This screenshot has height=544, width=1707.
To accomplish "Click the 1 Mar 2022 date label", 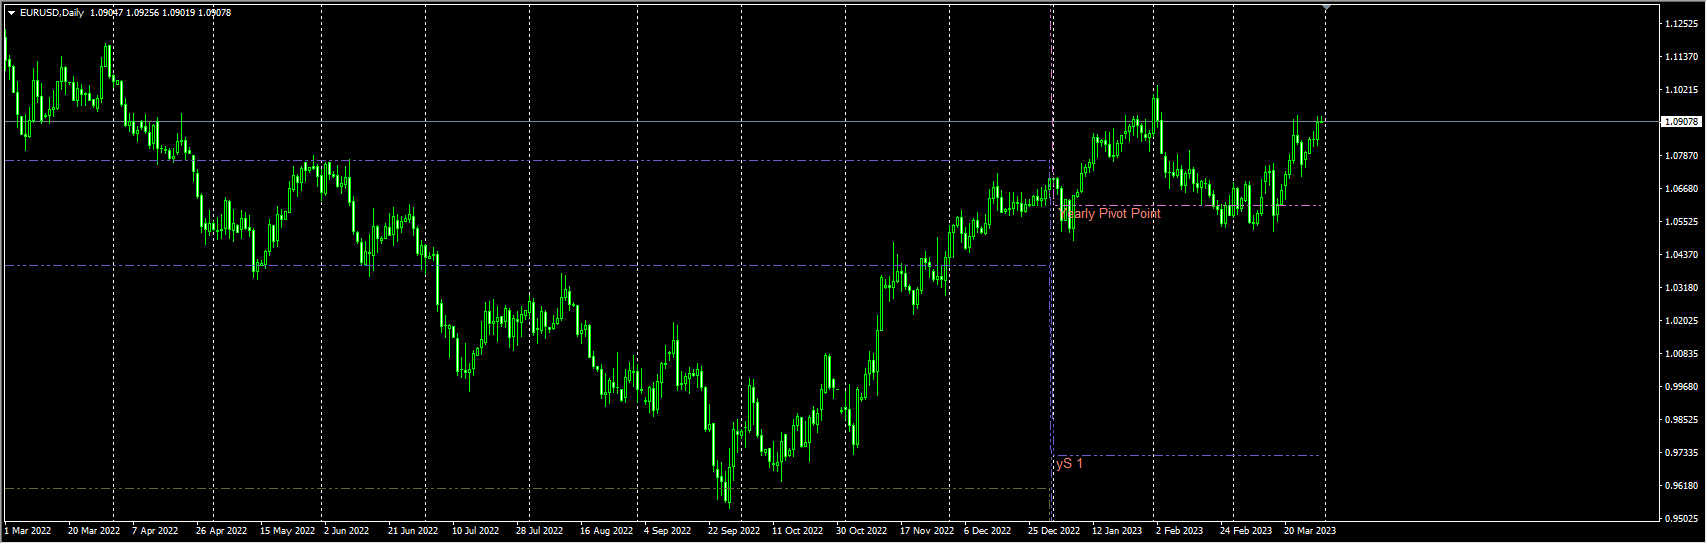I will click(28, 531).
